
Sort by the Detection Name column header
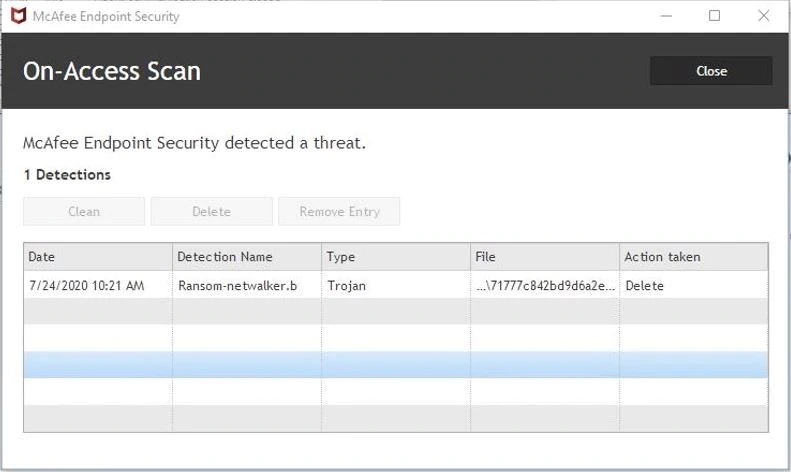[x=247, y=257]
